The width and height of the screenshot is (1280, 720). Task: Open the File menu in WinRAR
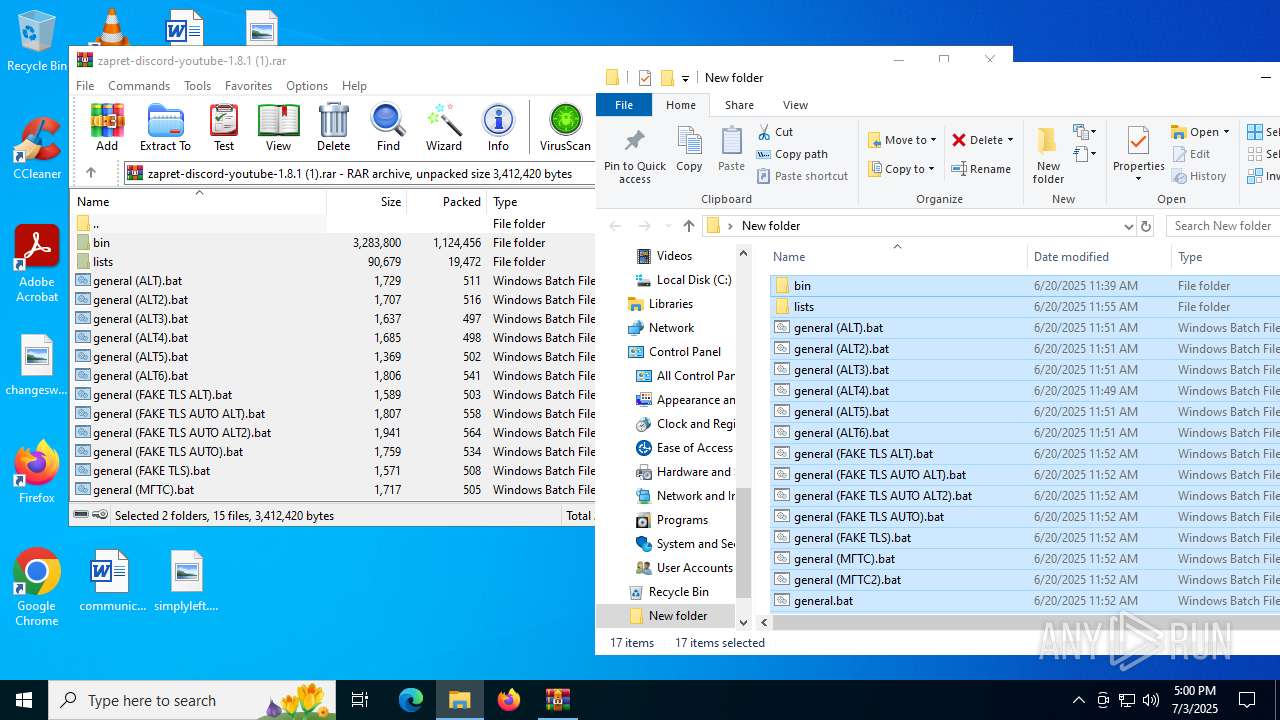(x=85, y=86)
